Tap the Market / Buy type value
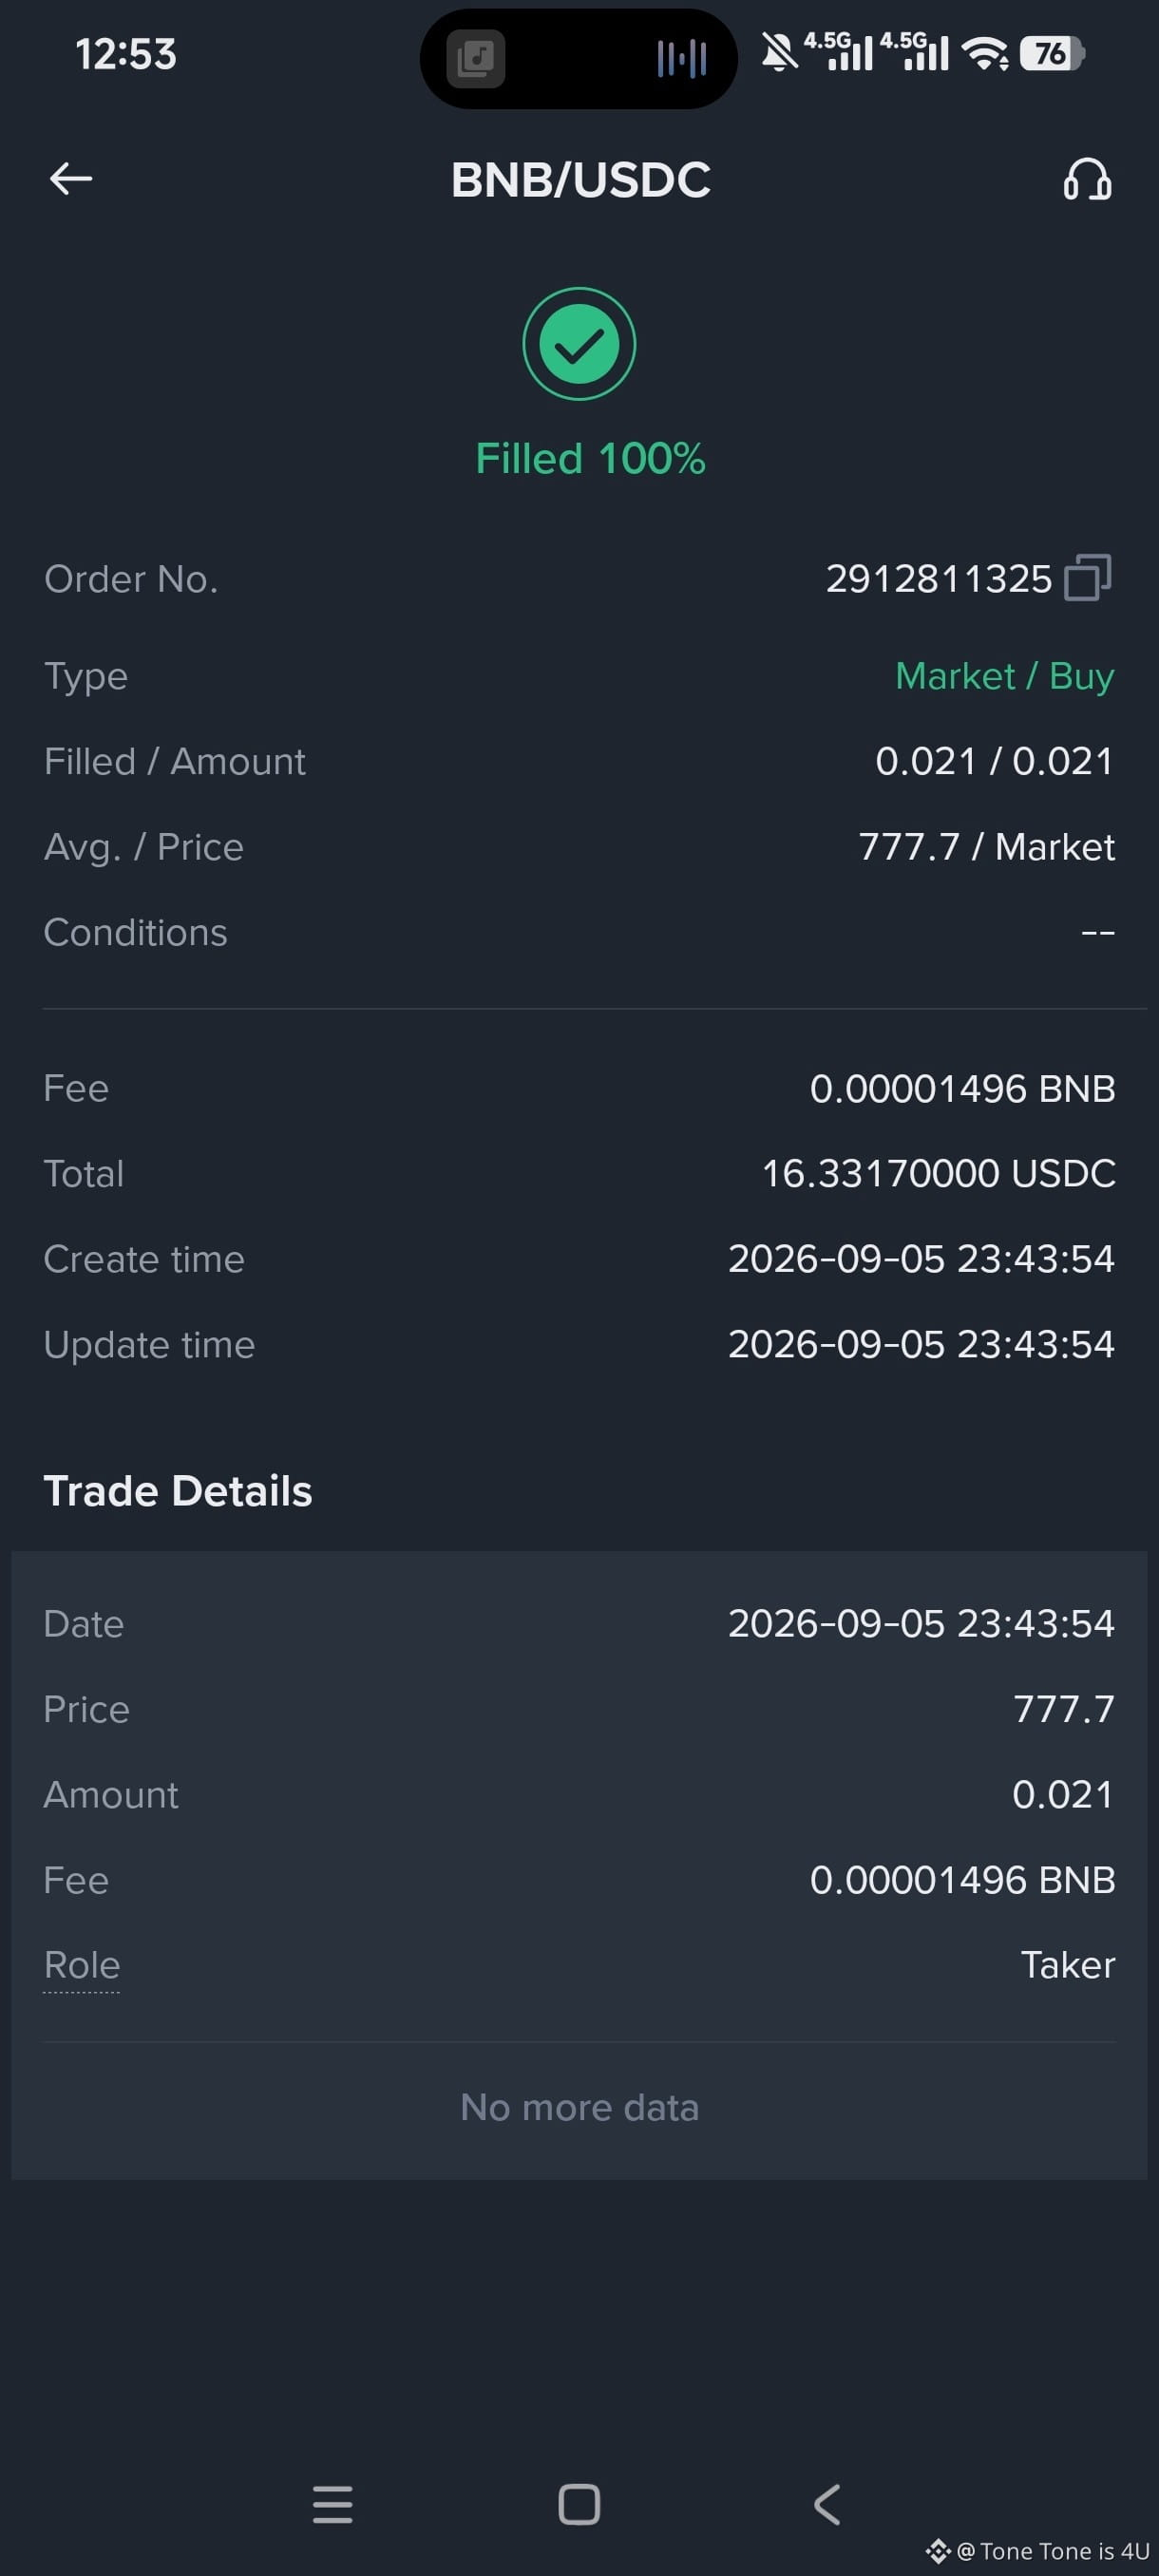This screenshot has width=1159, height=2576. pyautogui.click(x=1004, y=676)
